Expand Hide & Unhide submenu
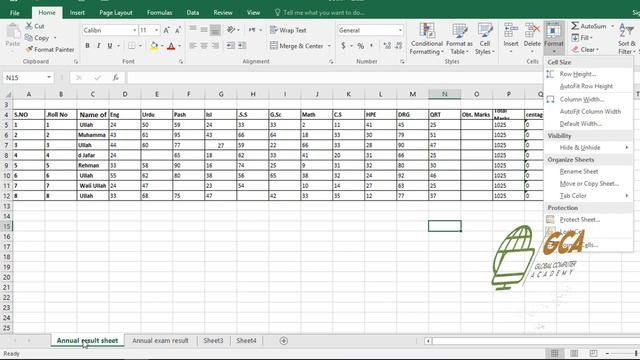 click(589, 147)
